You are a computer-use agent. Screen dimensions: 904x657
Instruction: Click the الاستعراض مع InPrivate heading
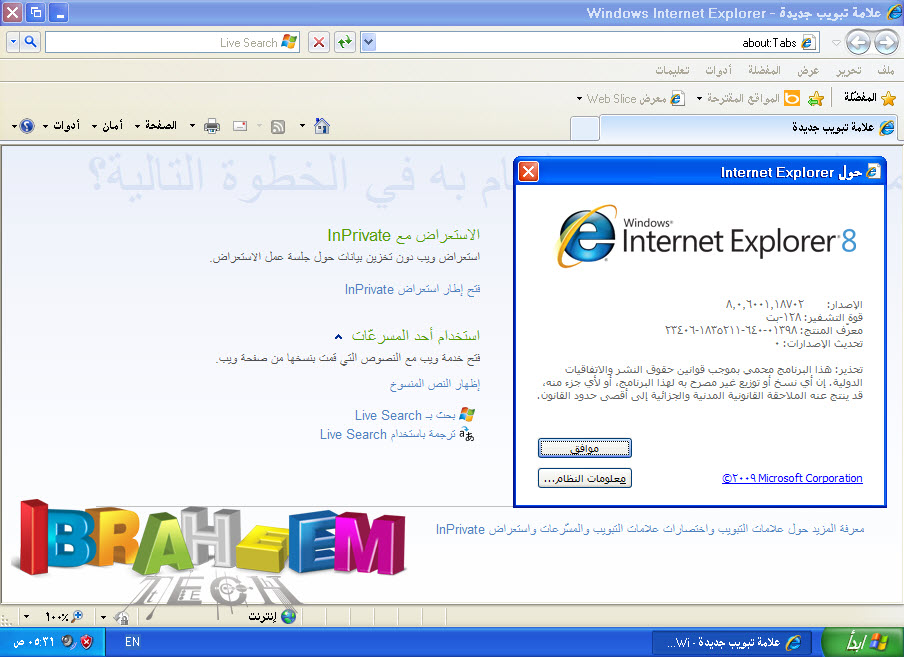404,235
